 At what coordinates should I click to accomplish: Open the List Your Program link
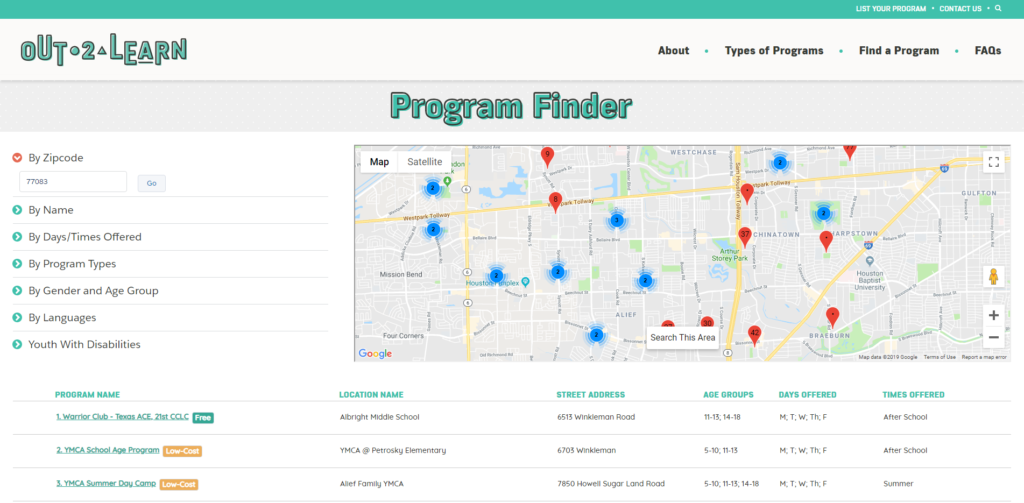(x=891, y=8)
